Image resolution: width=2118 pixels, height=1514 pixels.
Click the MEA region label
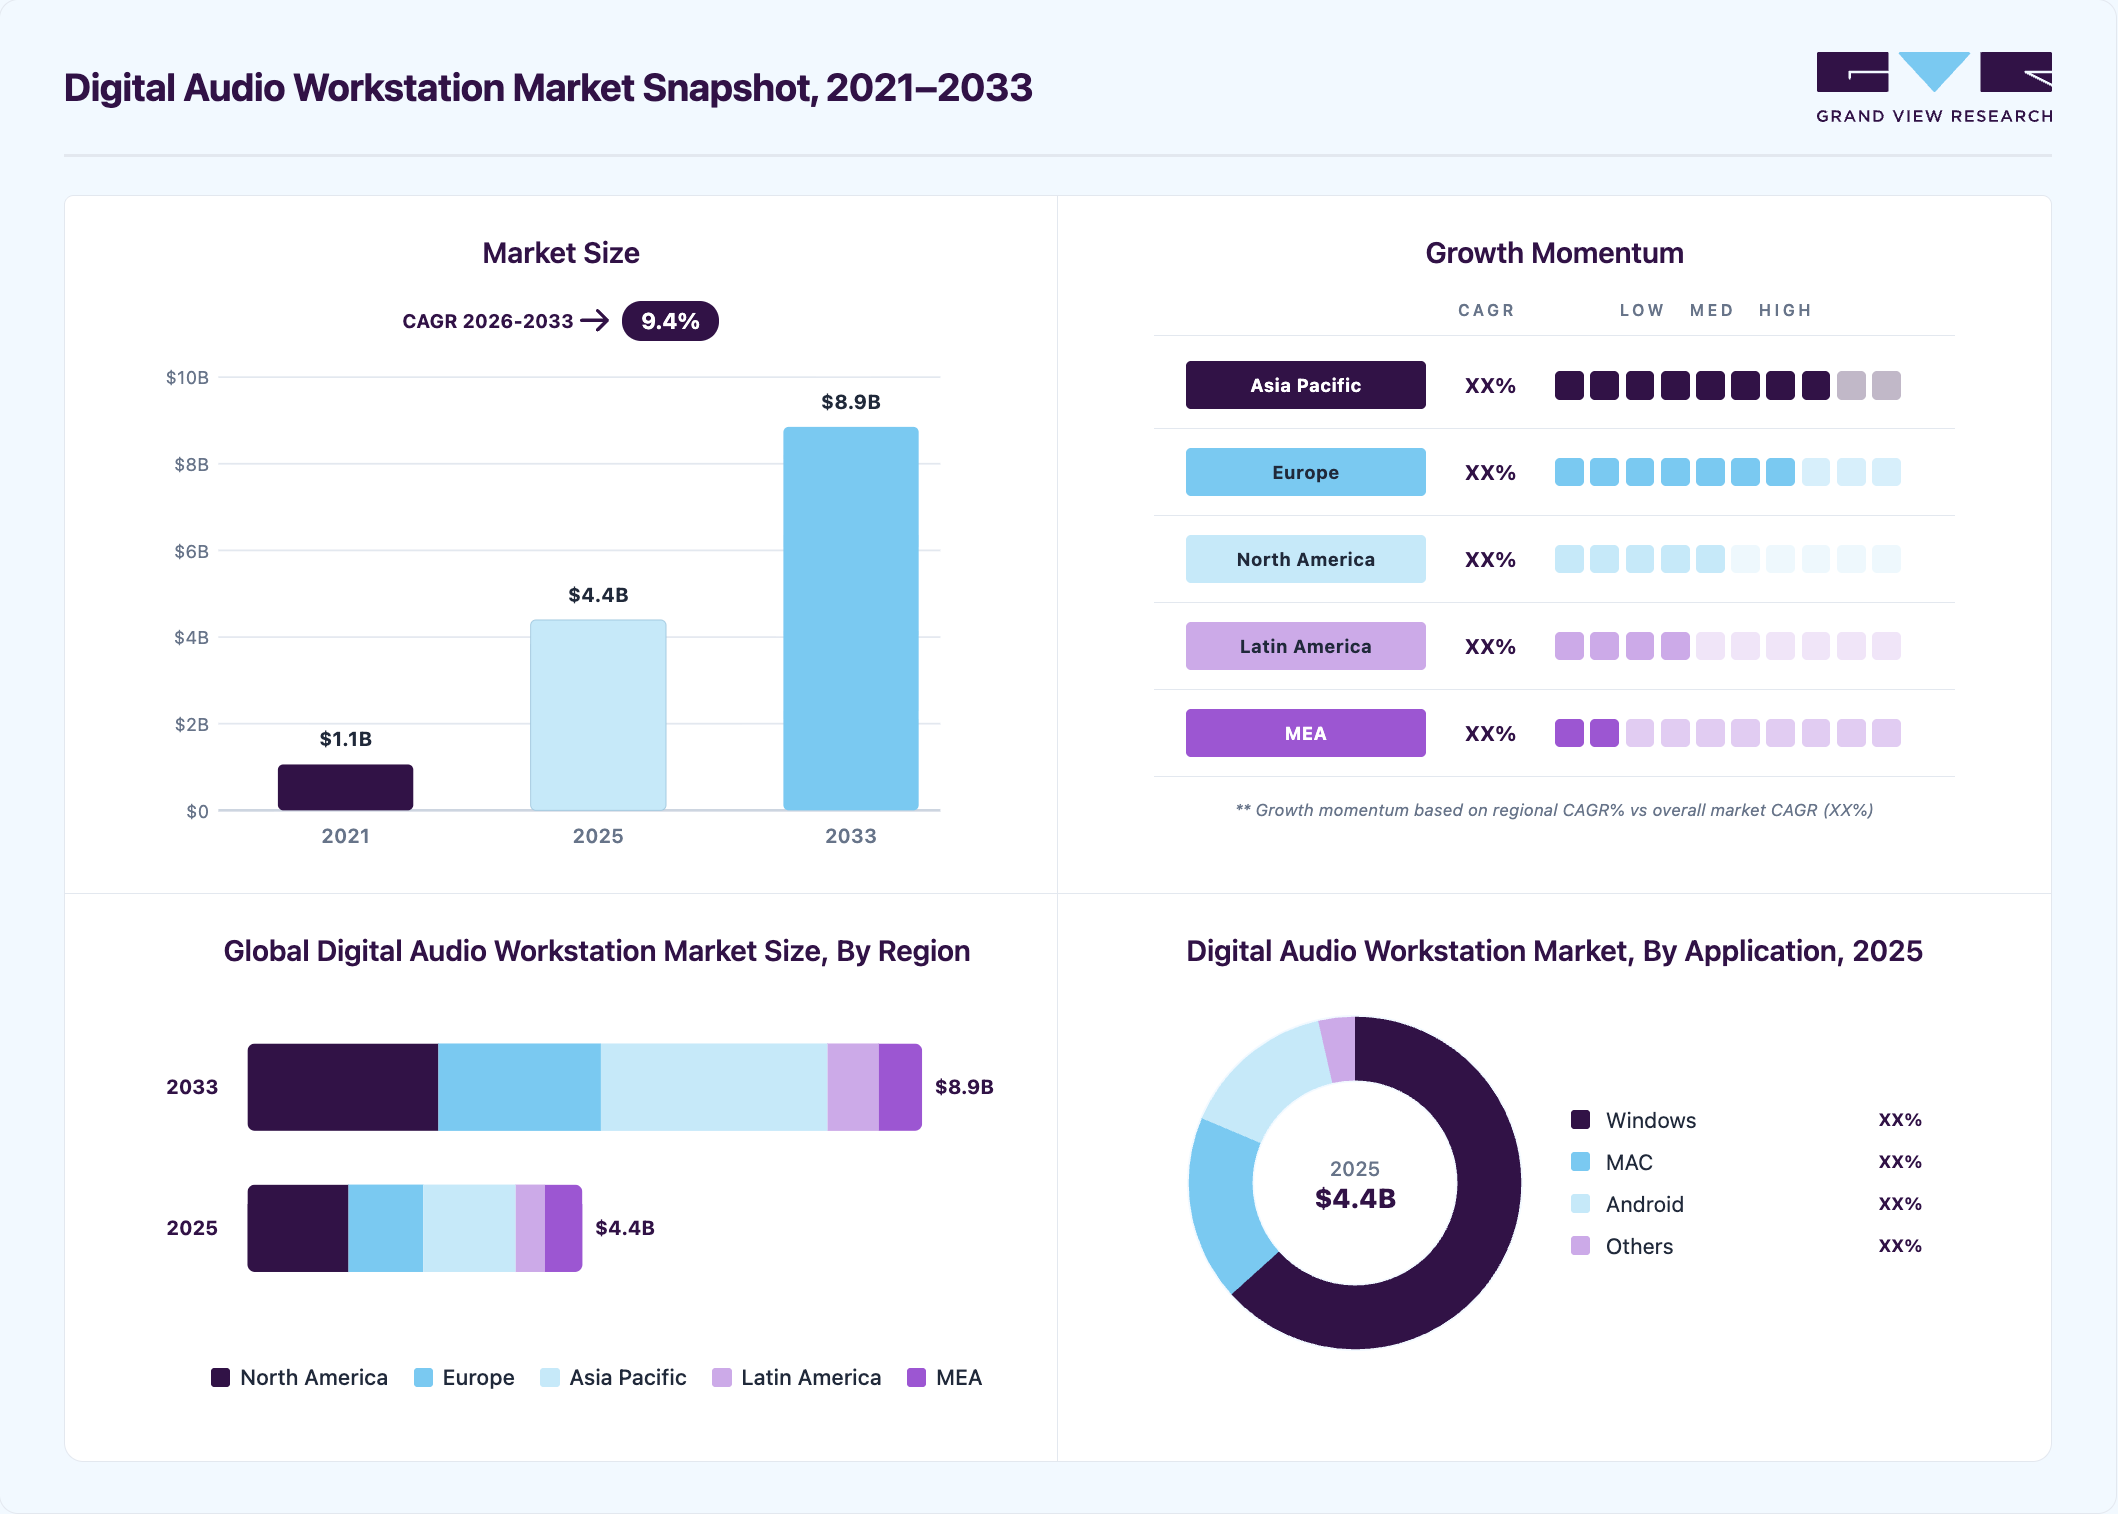point(1305,733)
